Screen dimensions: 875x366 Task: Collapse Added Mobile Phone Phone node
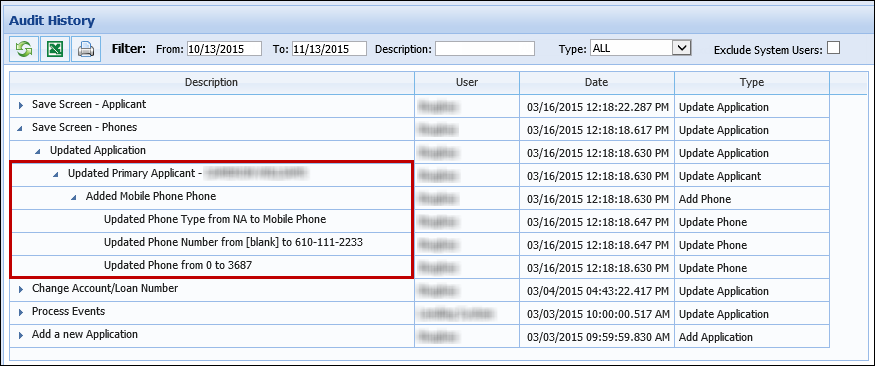pos(74,198)
